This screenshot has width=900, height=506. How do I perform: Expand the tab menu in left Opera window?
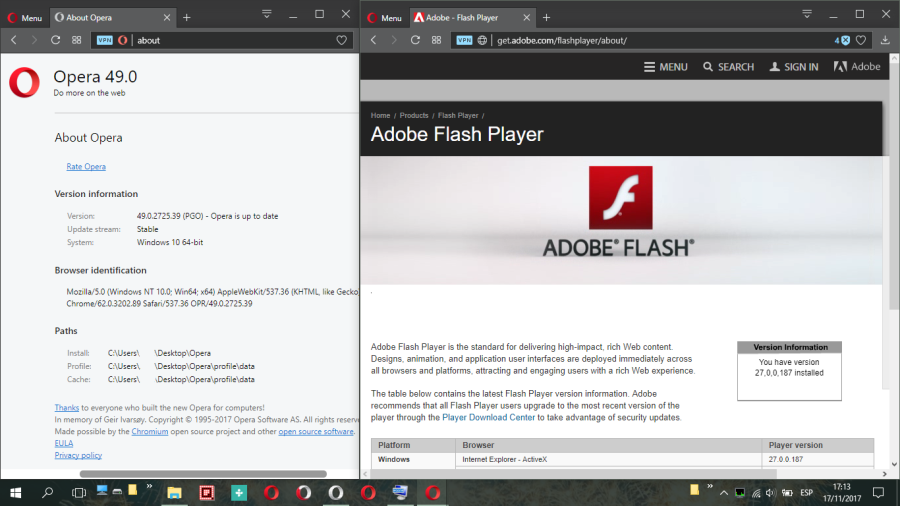pos(267,14)
